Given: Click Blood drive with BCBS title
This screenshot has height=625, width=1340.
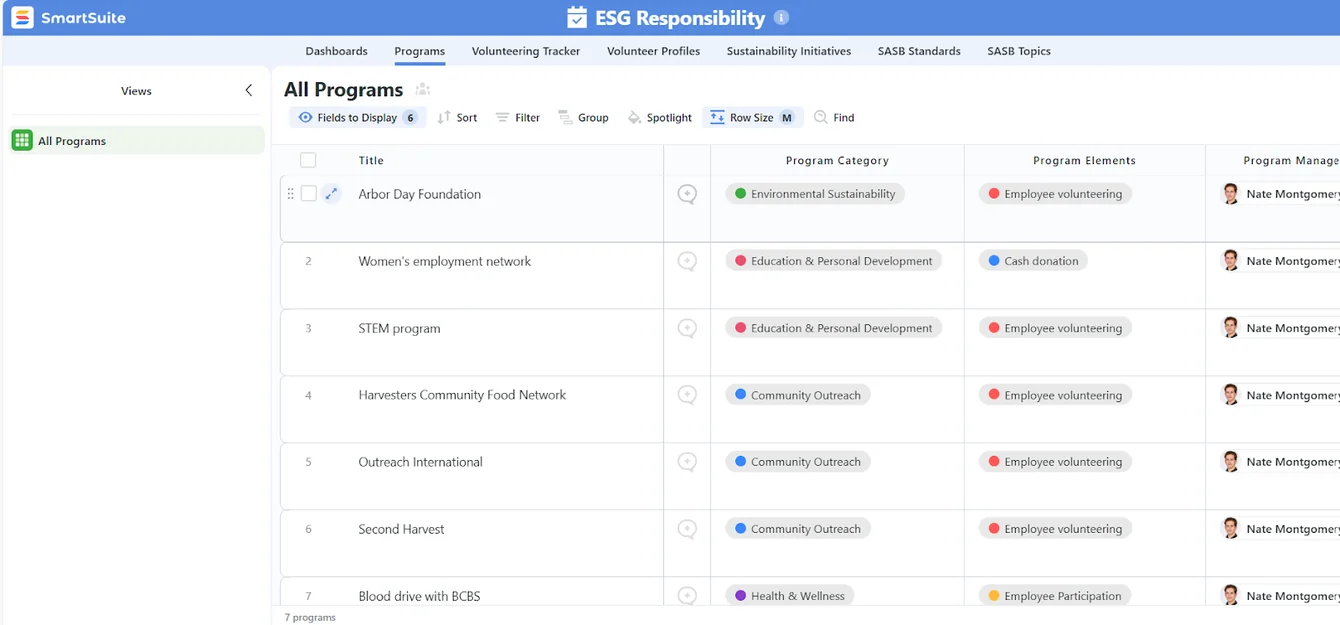Looking at the screenshot, I should (419, 596).
